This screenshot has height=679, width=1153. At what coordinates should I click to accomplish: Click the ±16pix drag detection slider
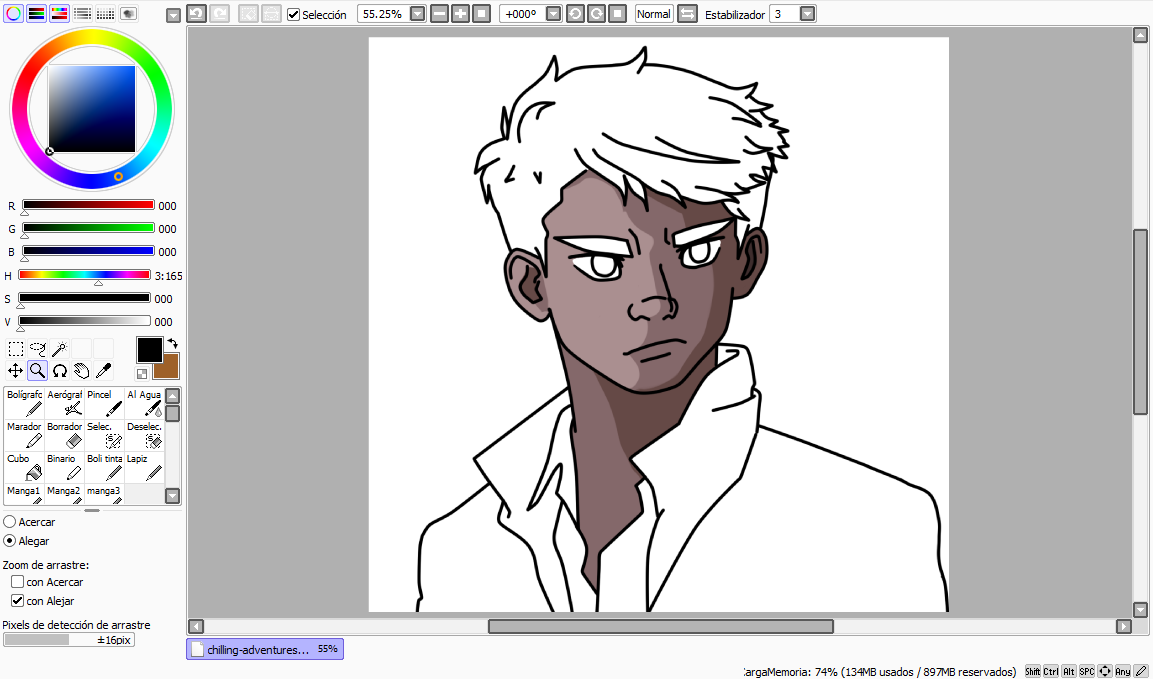point(69,640)
